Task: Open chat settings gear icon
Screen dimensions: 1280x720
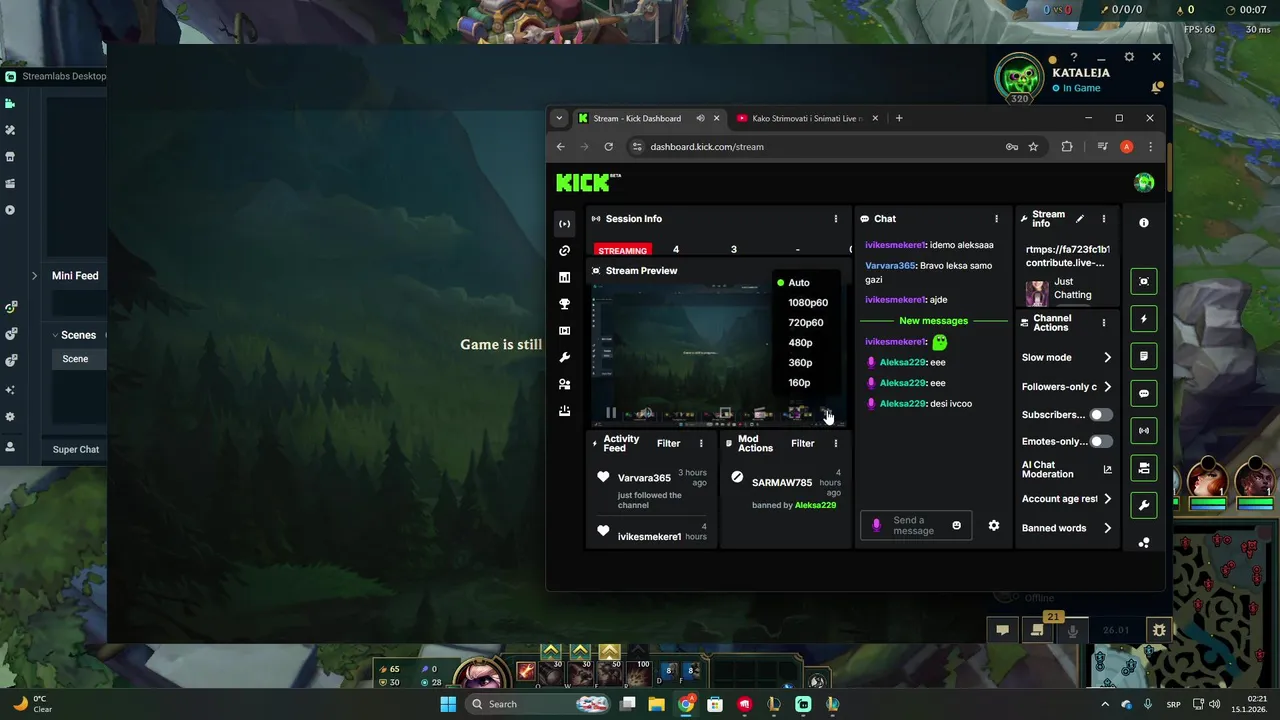Action: 994,525
